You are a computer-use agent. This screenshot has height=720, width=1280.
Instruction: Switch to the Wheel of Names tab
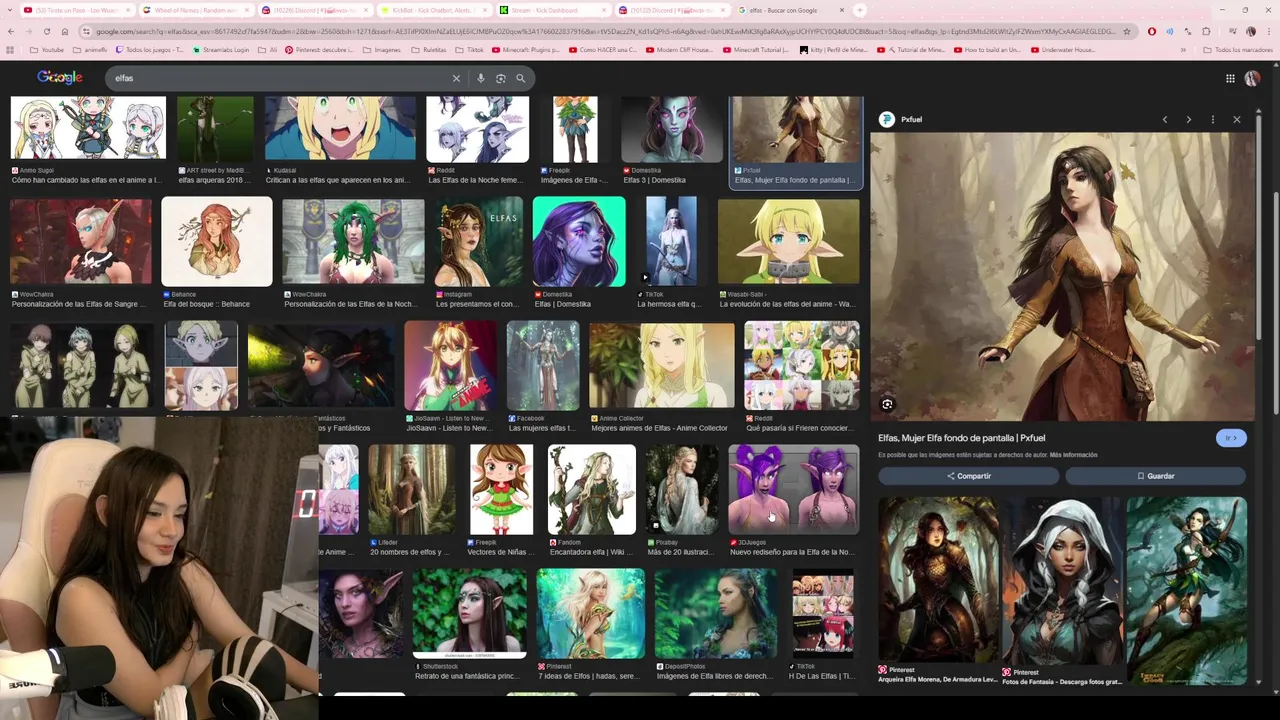point(195,10)
